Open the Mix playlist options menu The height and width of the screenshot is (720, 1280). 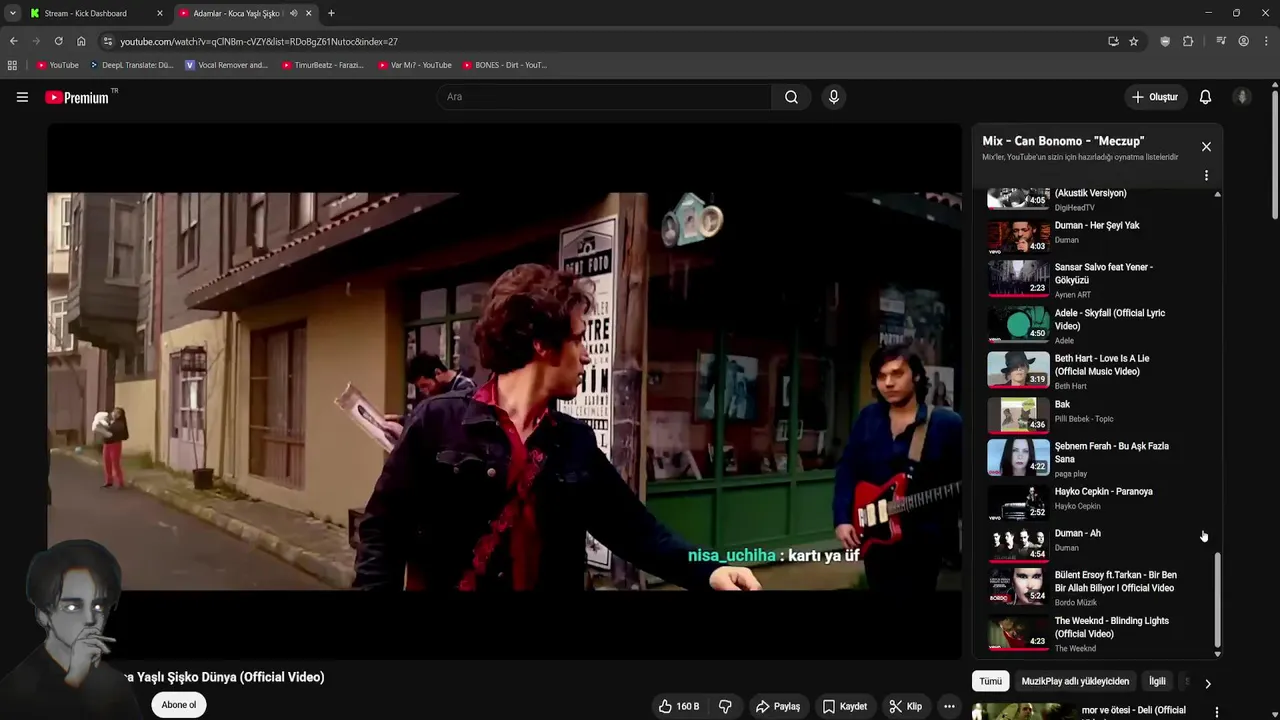1206,176
